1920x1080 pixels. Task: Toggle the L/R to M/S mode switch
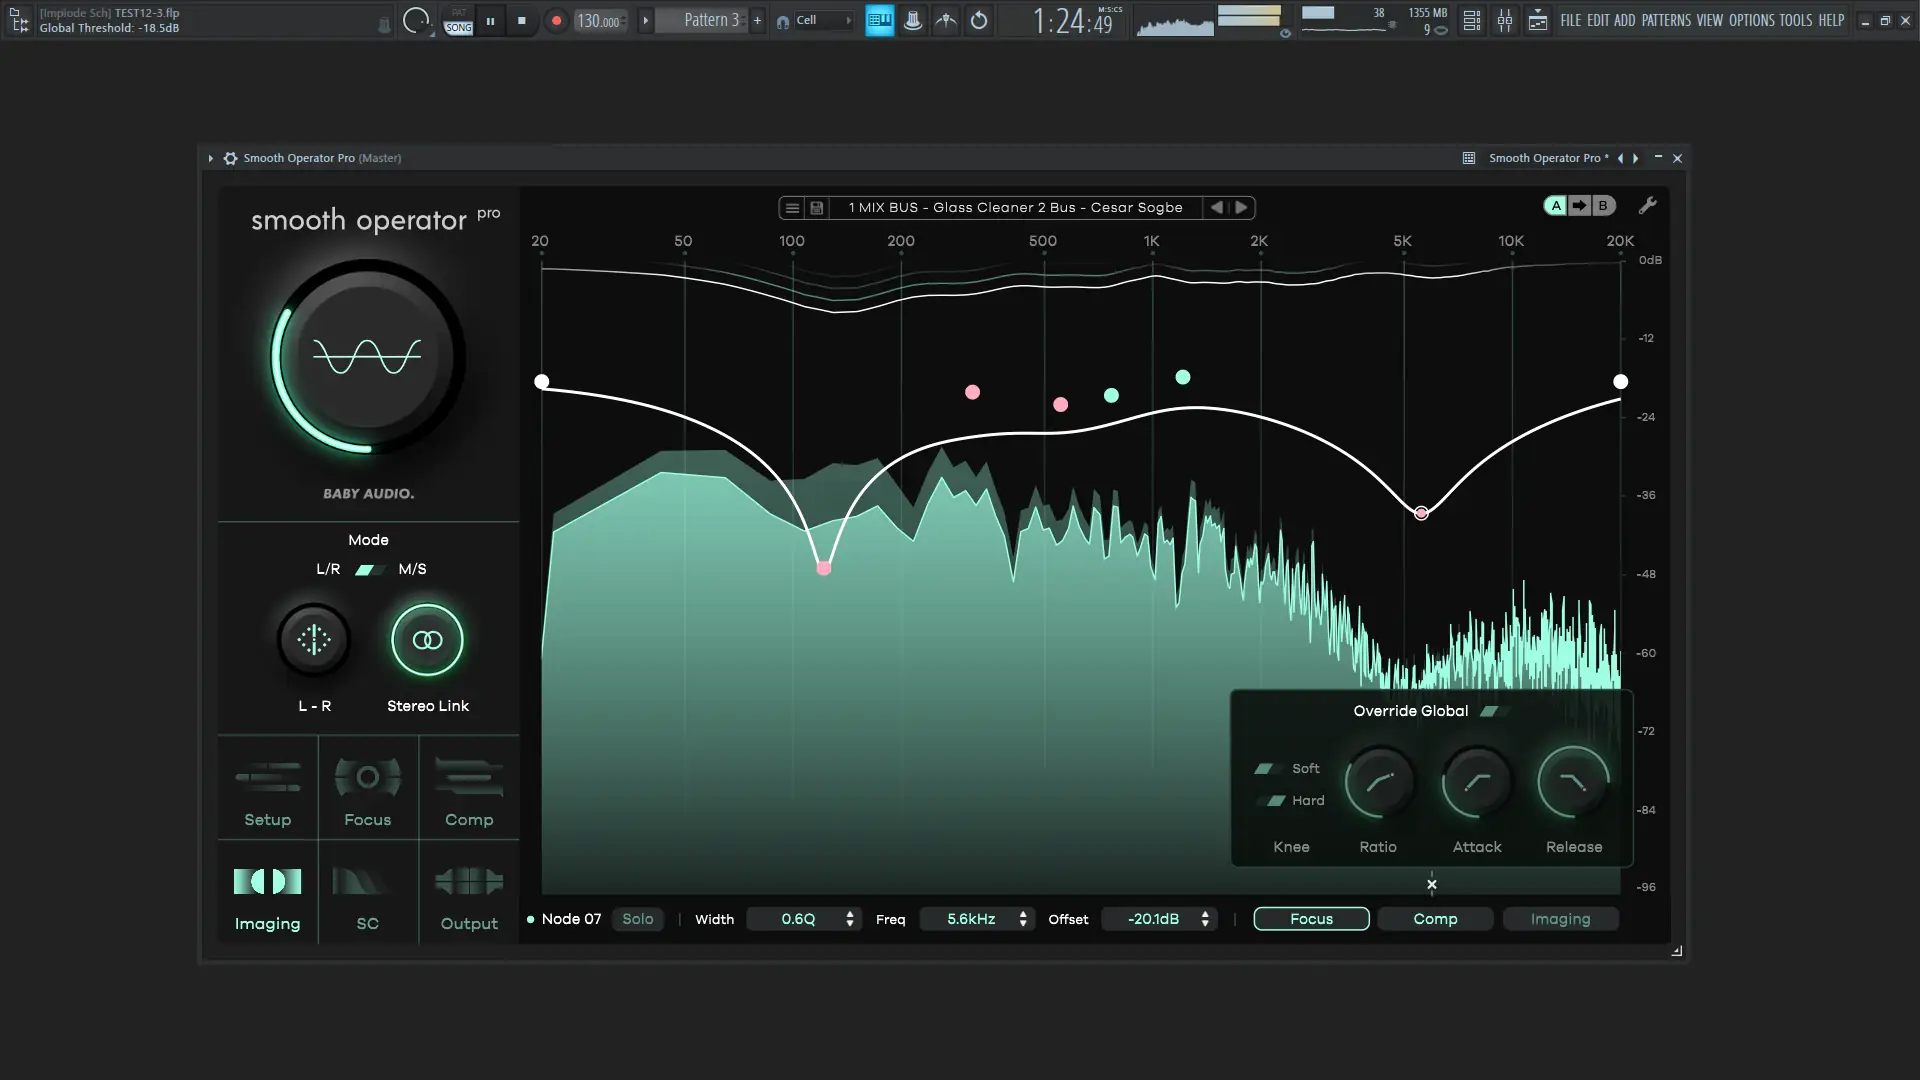(x=368, y=570)
